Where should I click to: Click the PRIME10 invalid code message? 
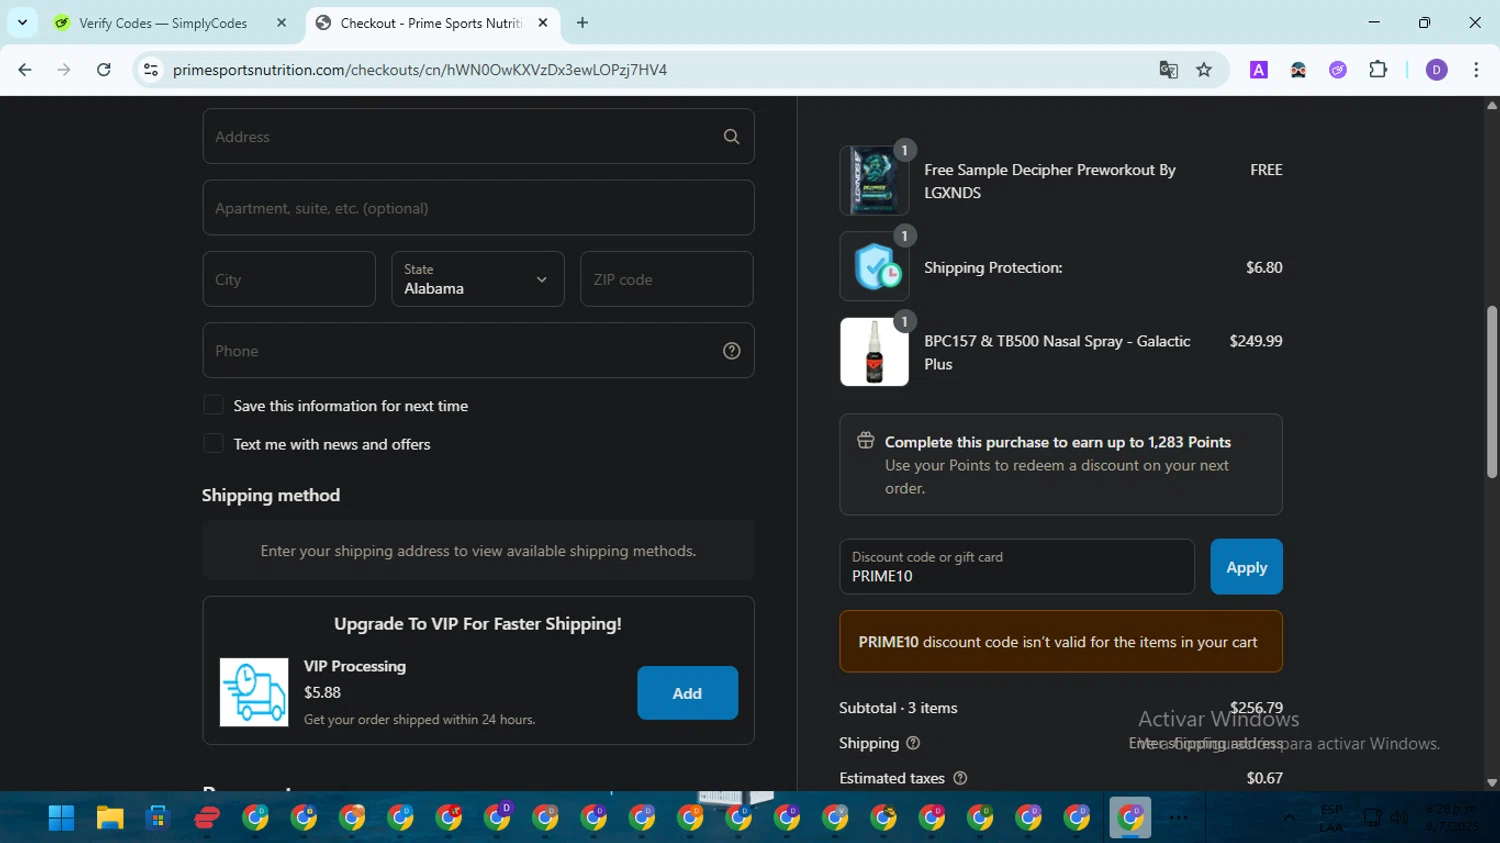(x=1061, y=642)
